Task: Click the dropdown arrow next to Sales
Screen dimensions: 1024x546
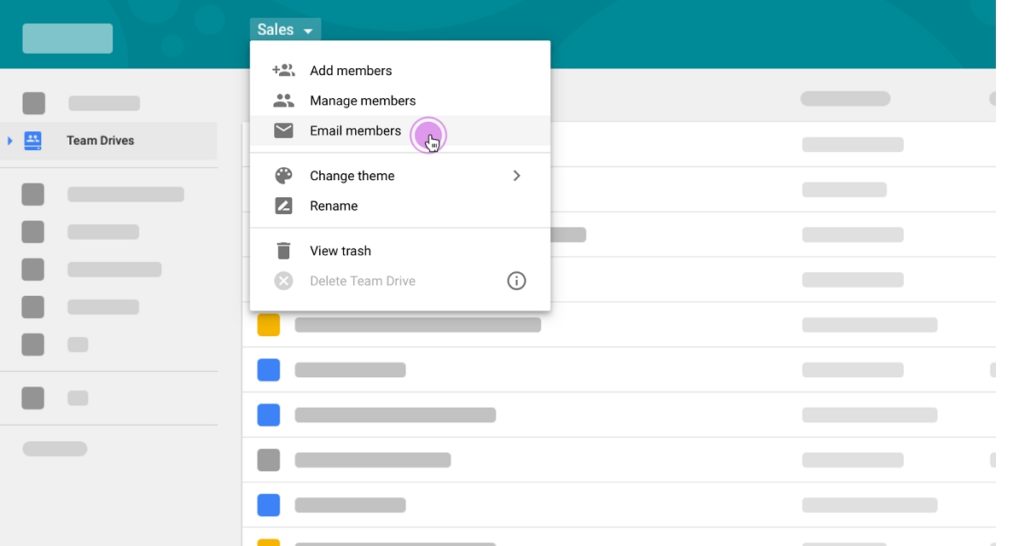Action: [x=308, y=31]
